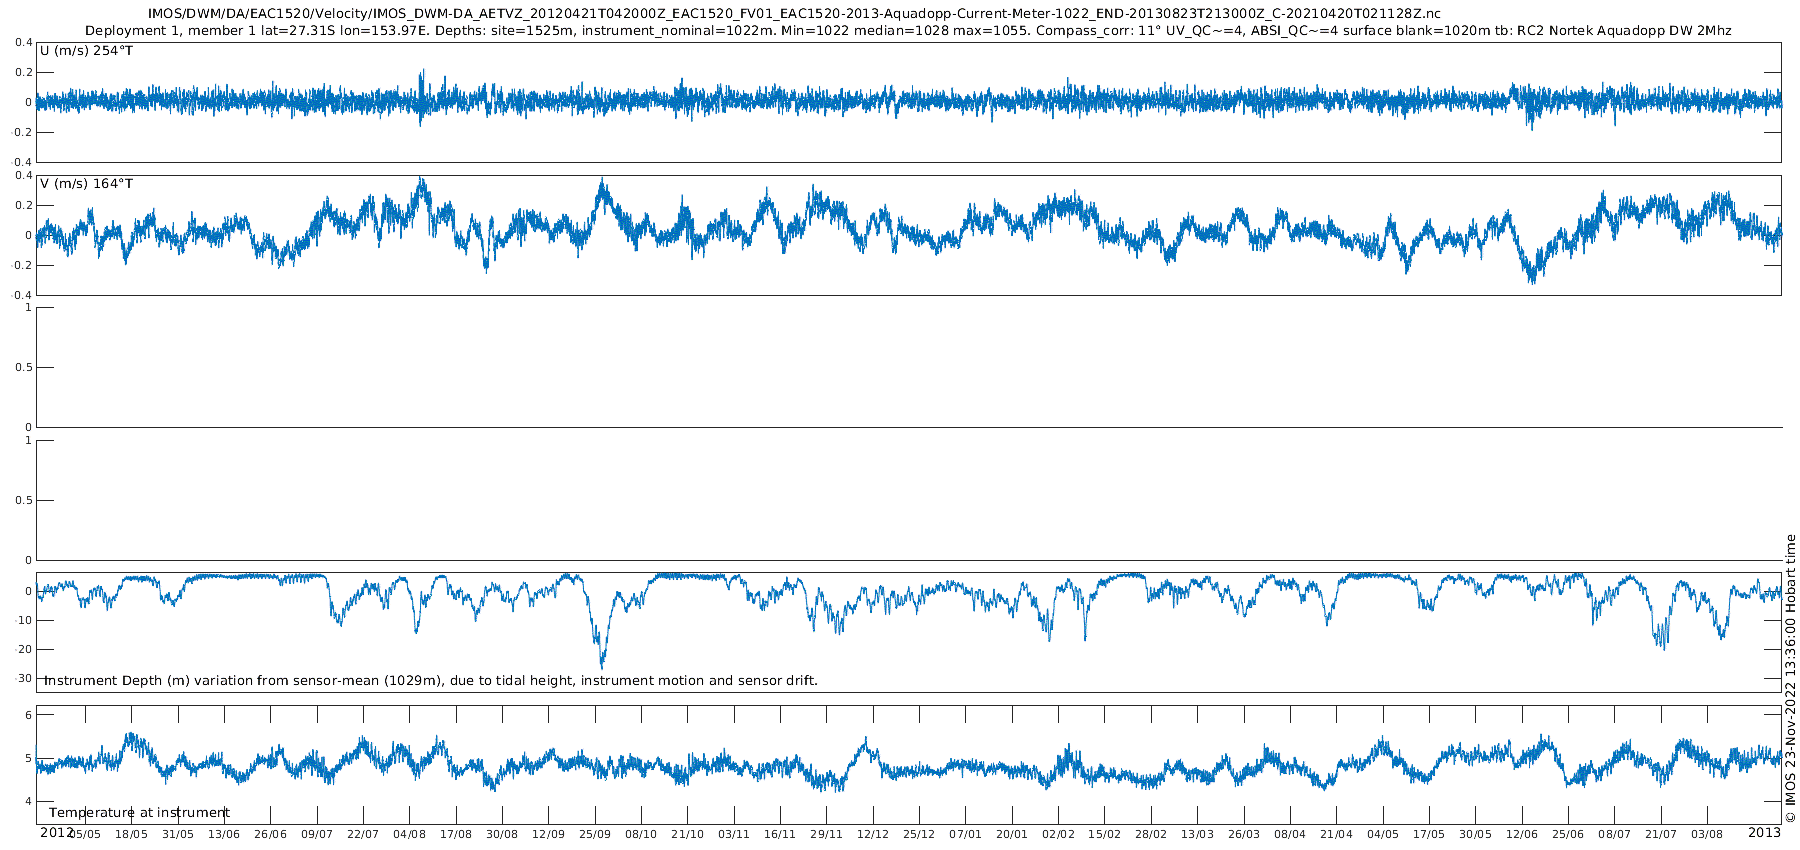Click the '30/08' date tick label
This screenshot has height=850, width=1800.
pos(502,834)
